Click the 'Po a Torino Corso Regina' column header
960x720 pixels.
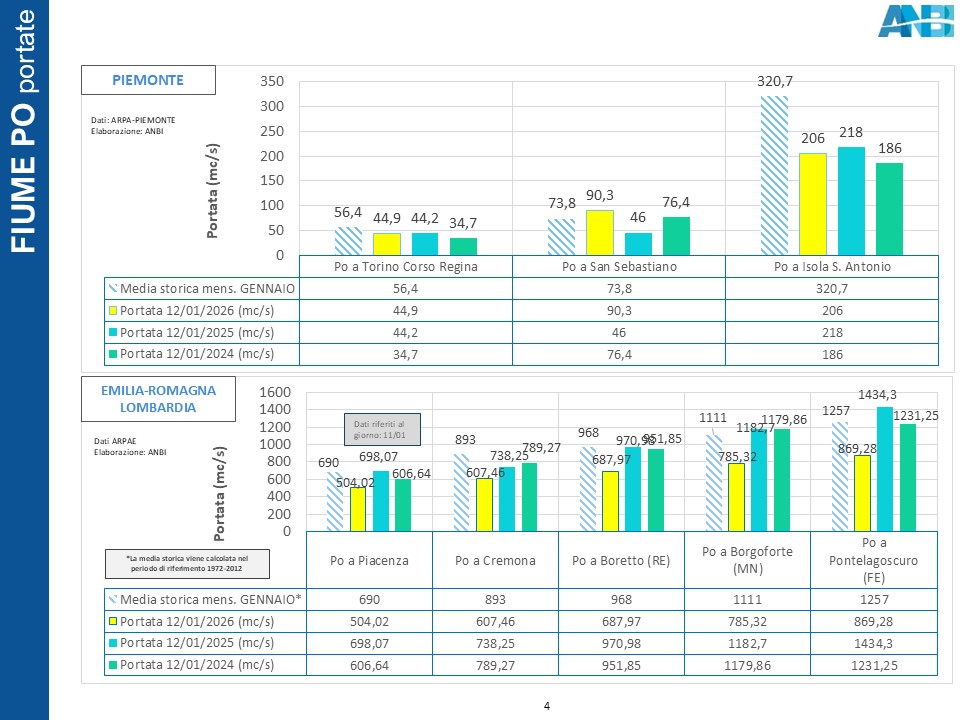(406, 266)
